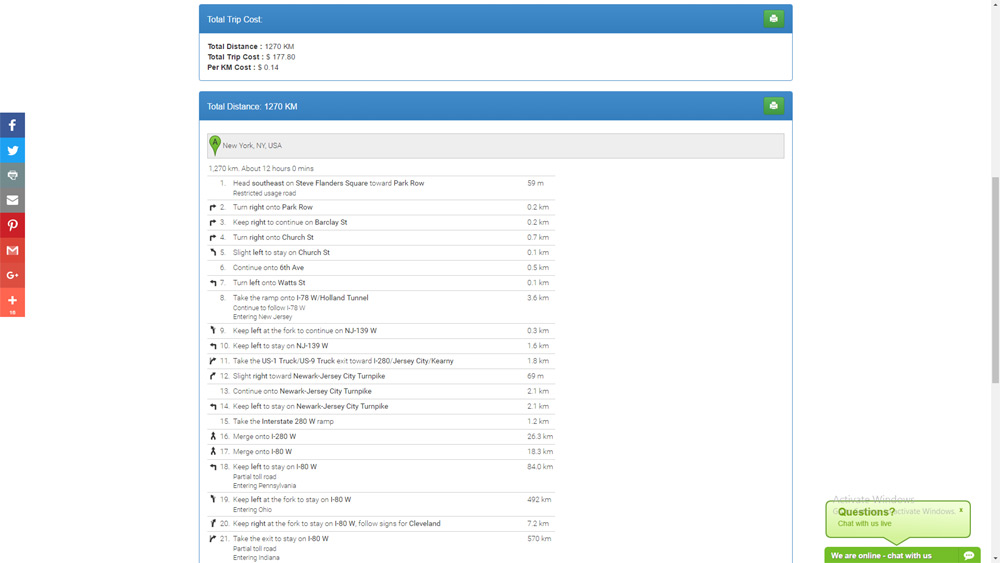Image resolution: width=1000 pixels, height=563 pixels.
Task: Share page via Twitter sidebar icon
Action: click(x=12, y=150)
